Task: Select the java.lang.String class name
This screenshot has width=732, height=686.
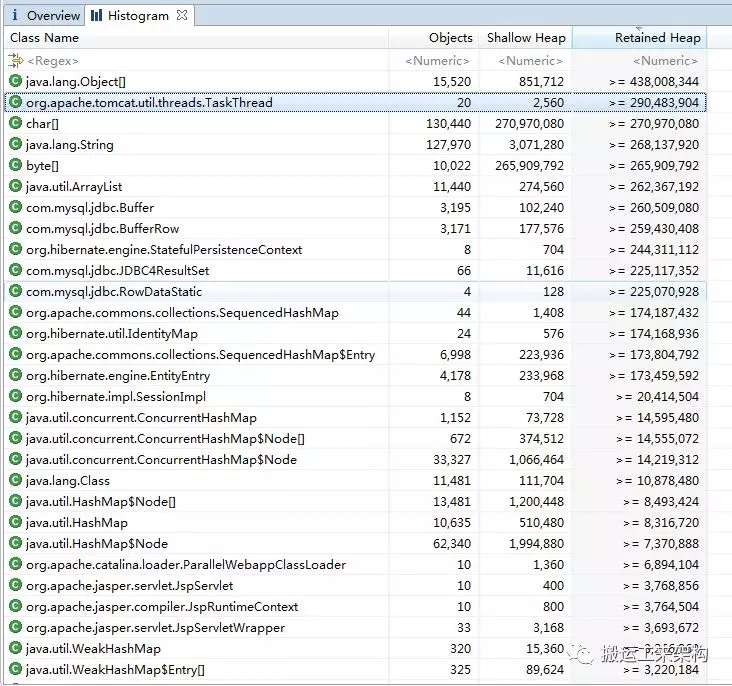Action: pyautogui.click(x=70, y=145)
